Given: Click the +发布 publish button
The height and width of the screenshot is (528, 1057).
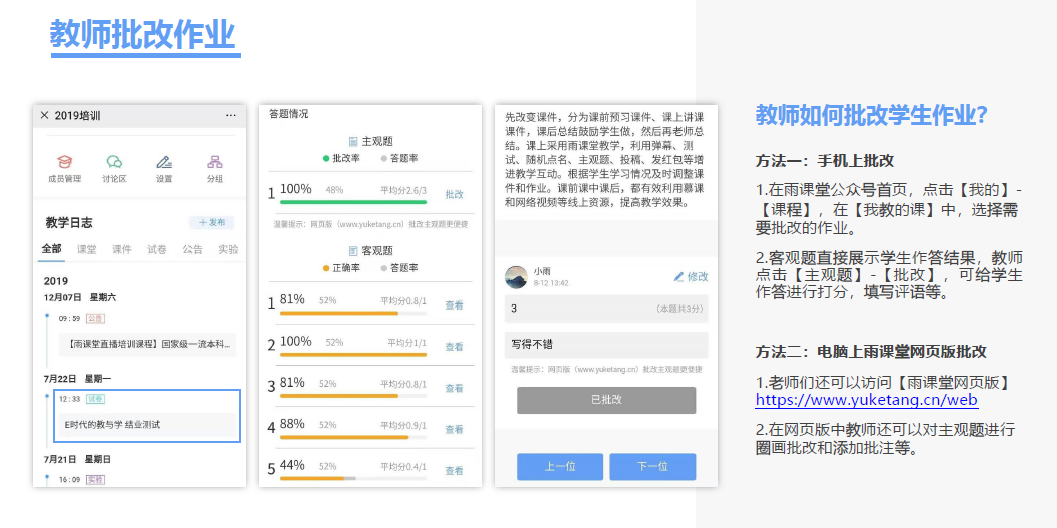Looking at the screenshot, I should [x=212, y=223].
